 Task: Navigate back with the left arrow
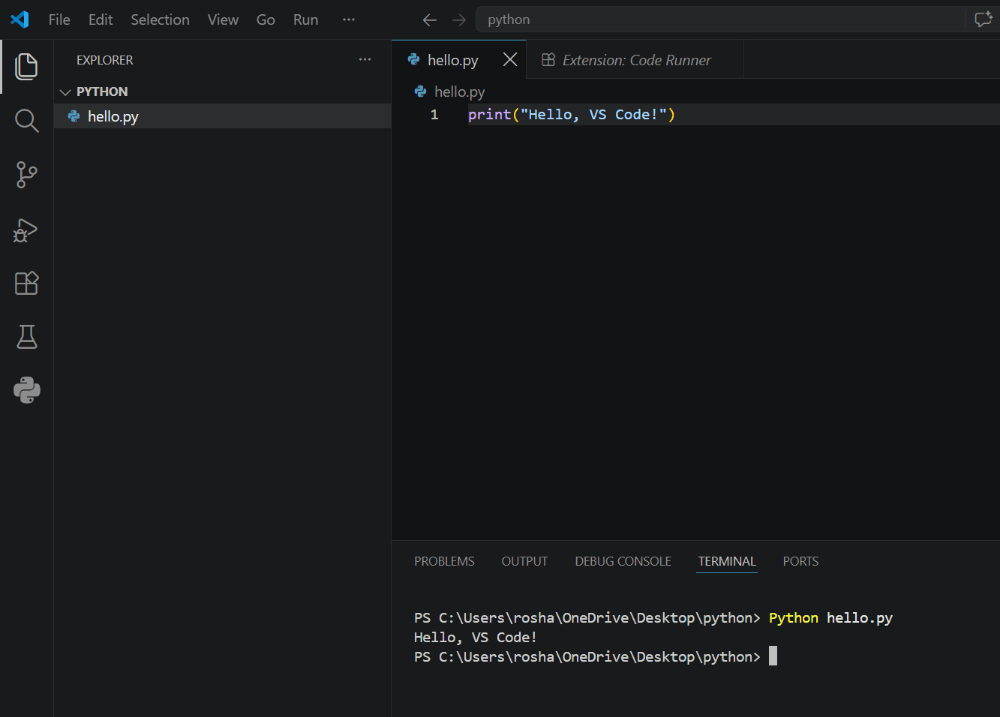[429, 20]
